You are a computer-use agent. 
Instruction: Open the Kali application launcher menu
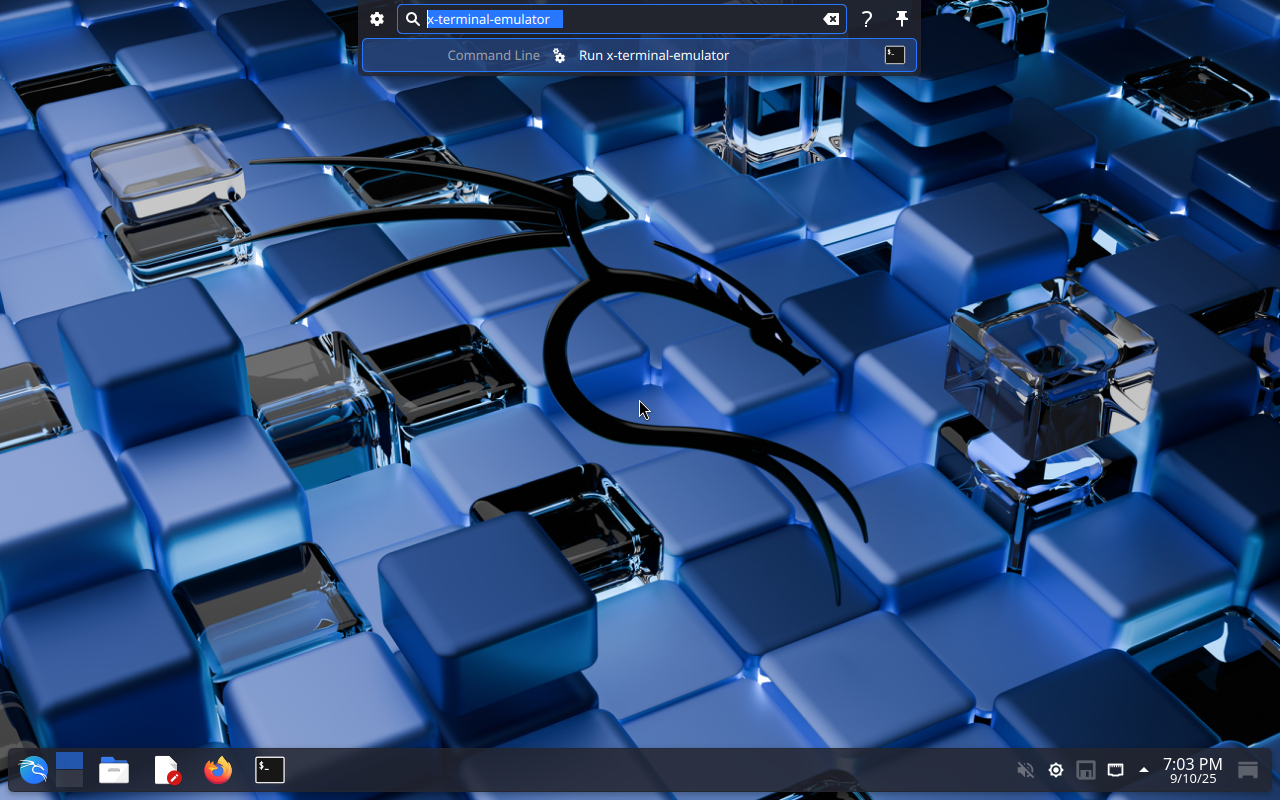tap(33, 770)
